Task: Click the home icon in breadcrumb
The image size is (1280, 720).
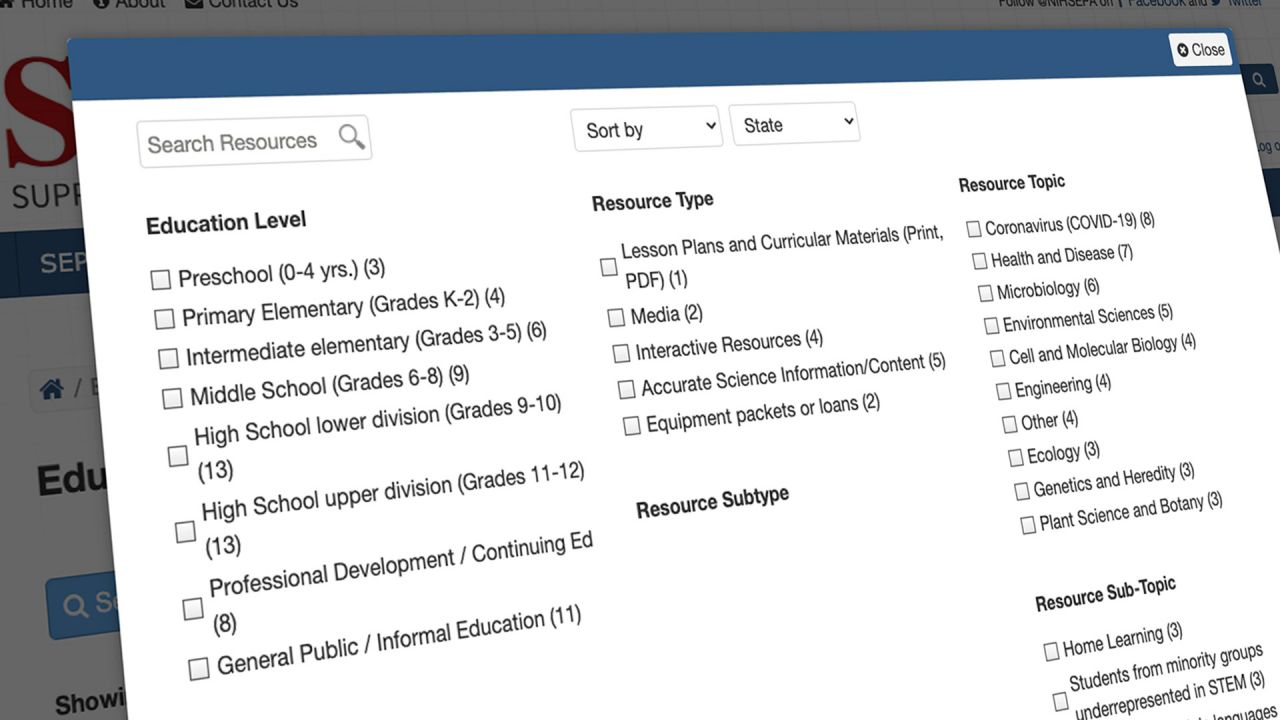Action: (51, 389)
